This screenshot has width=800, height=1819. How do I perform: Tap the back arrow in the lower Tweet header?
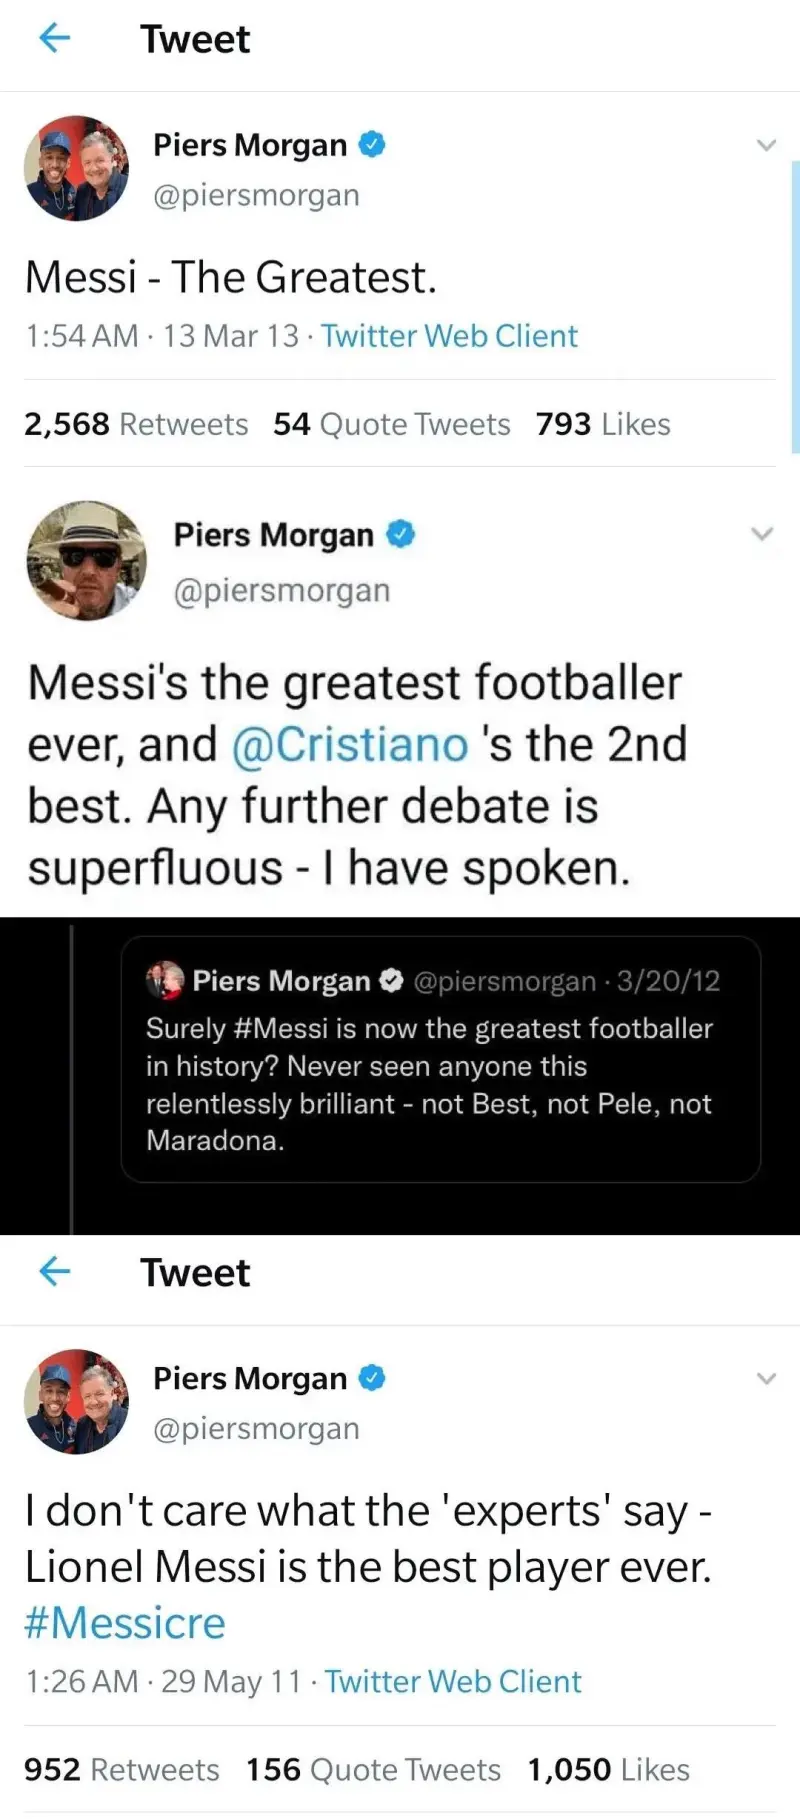(x=54, y=1272)
